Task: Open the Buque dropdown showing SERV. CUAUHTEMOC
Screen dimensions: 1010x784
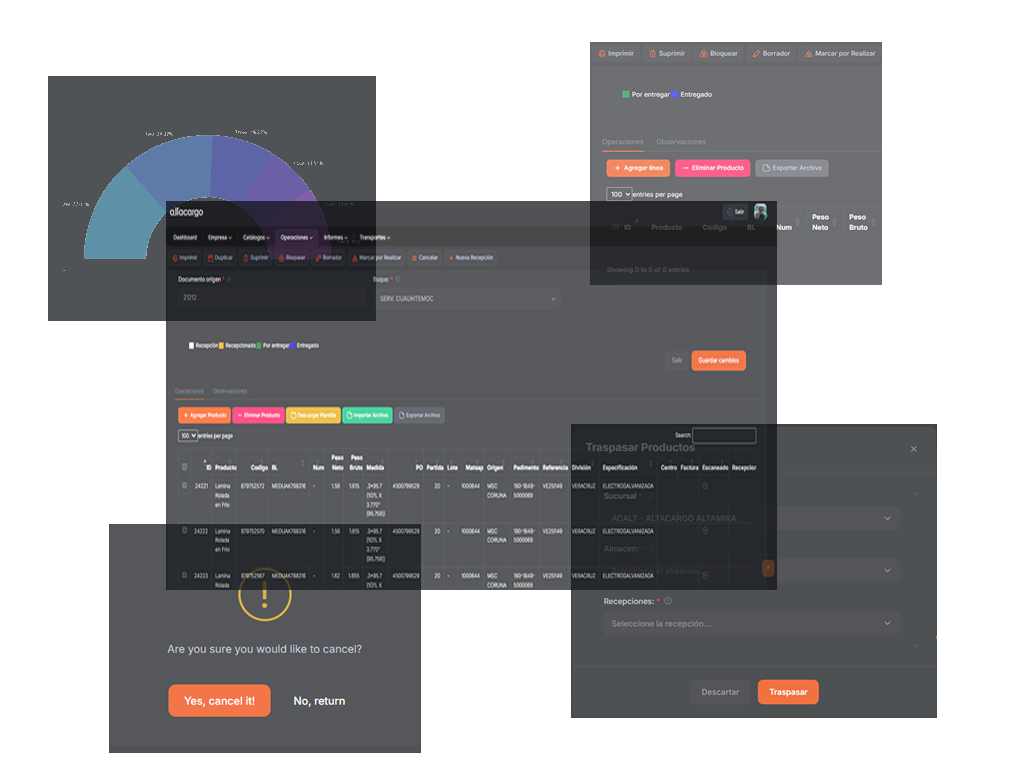Action: click(x=466, y=299)
